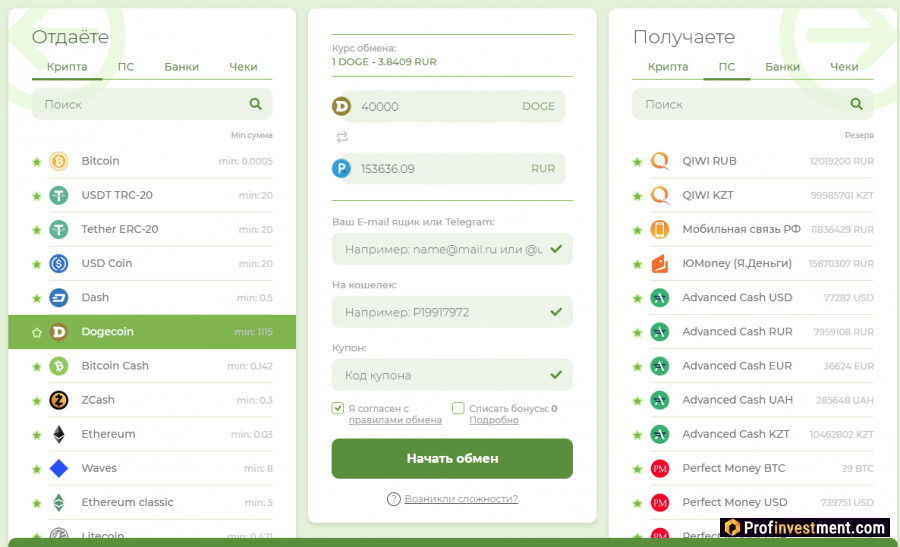Click search magnifier in Отдаёте panel
The height and width of the screenshot is (547, 900).
(x=256, y=104)
